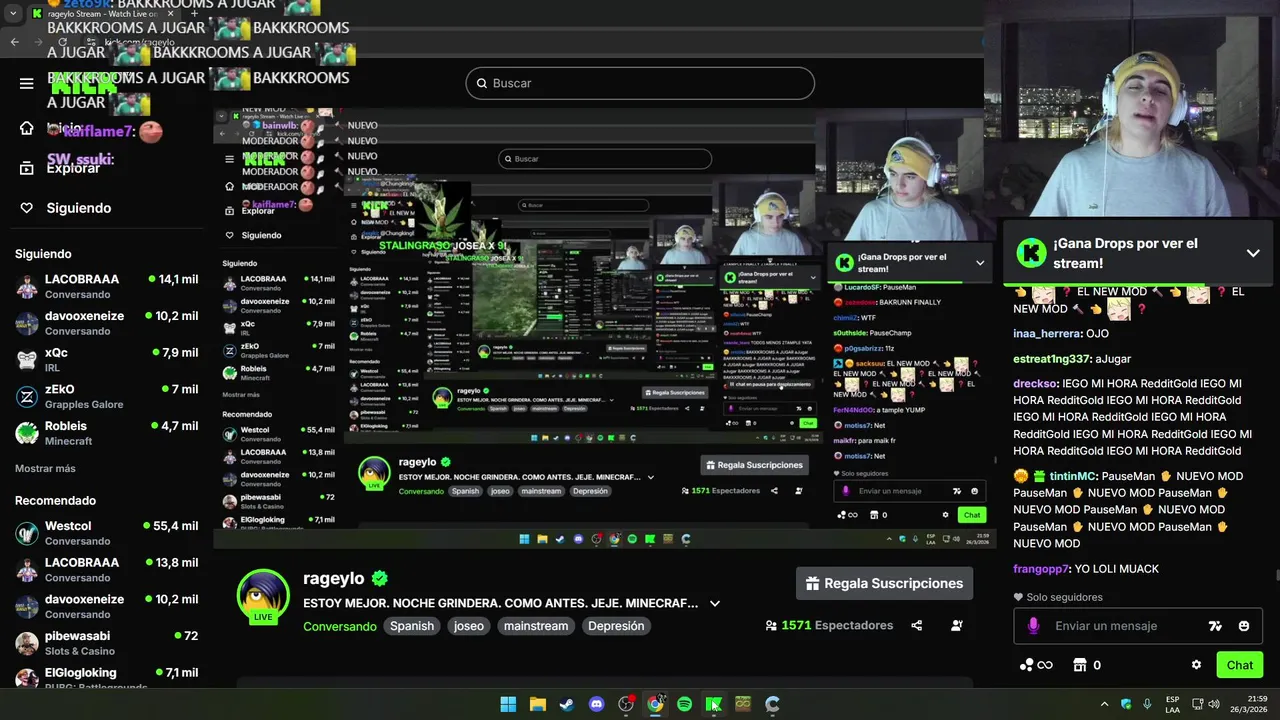Open Windows Start menu on taskbar

[508, 704]
